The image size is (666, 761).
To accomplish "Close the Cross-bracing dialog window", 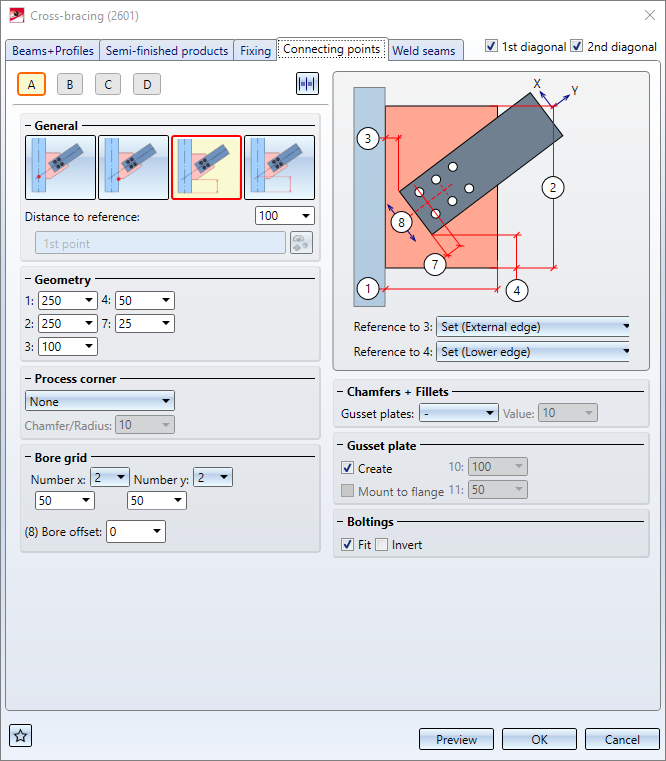I will pos(650,16).
